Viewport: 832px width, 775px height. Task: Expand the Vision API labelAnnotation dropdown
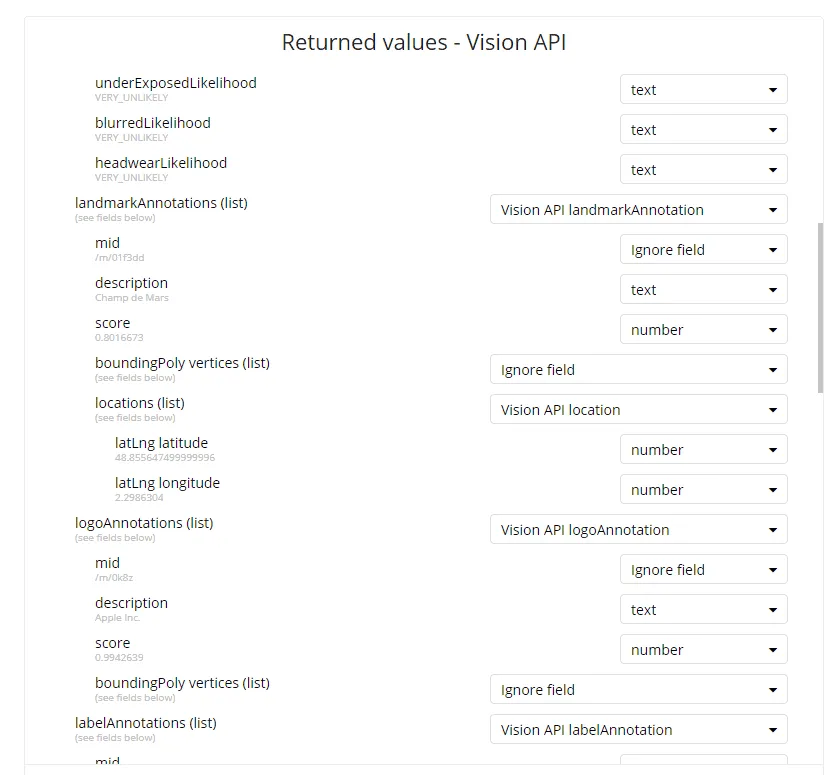pyautogui.click(x=638, y=730)
